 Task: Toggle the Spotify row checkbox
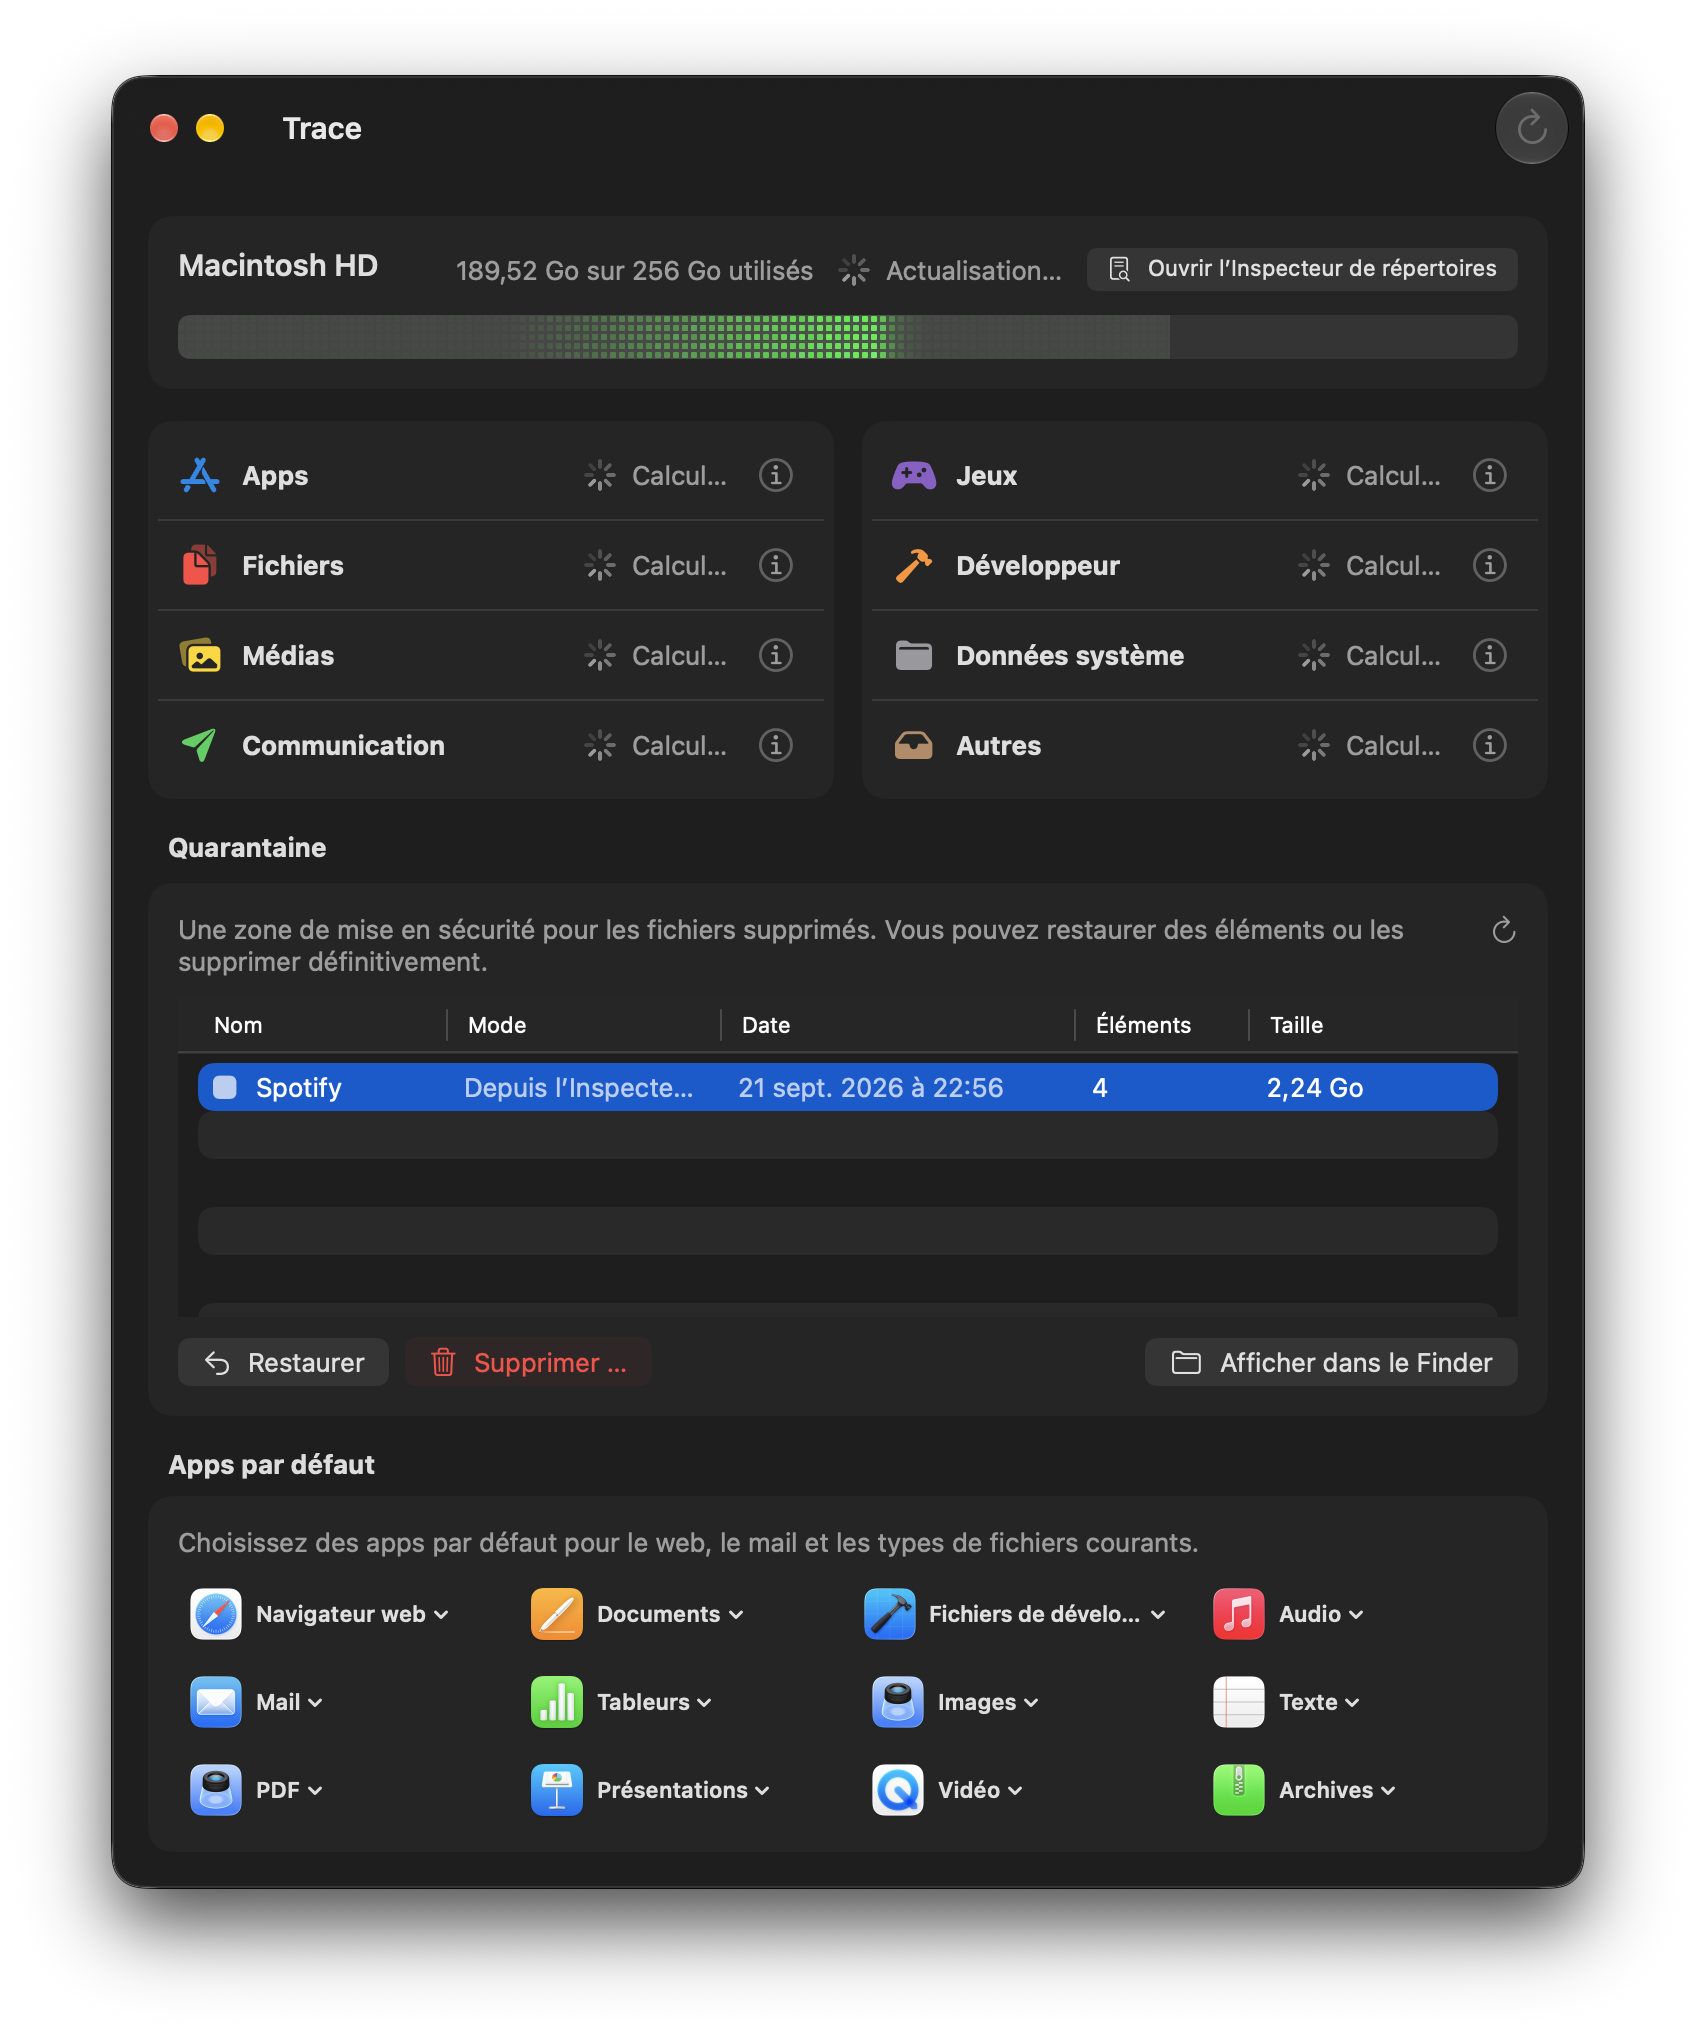pyautogui.click(x=225, y=1087)
